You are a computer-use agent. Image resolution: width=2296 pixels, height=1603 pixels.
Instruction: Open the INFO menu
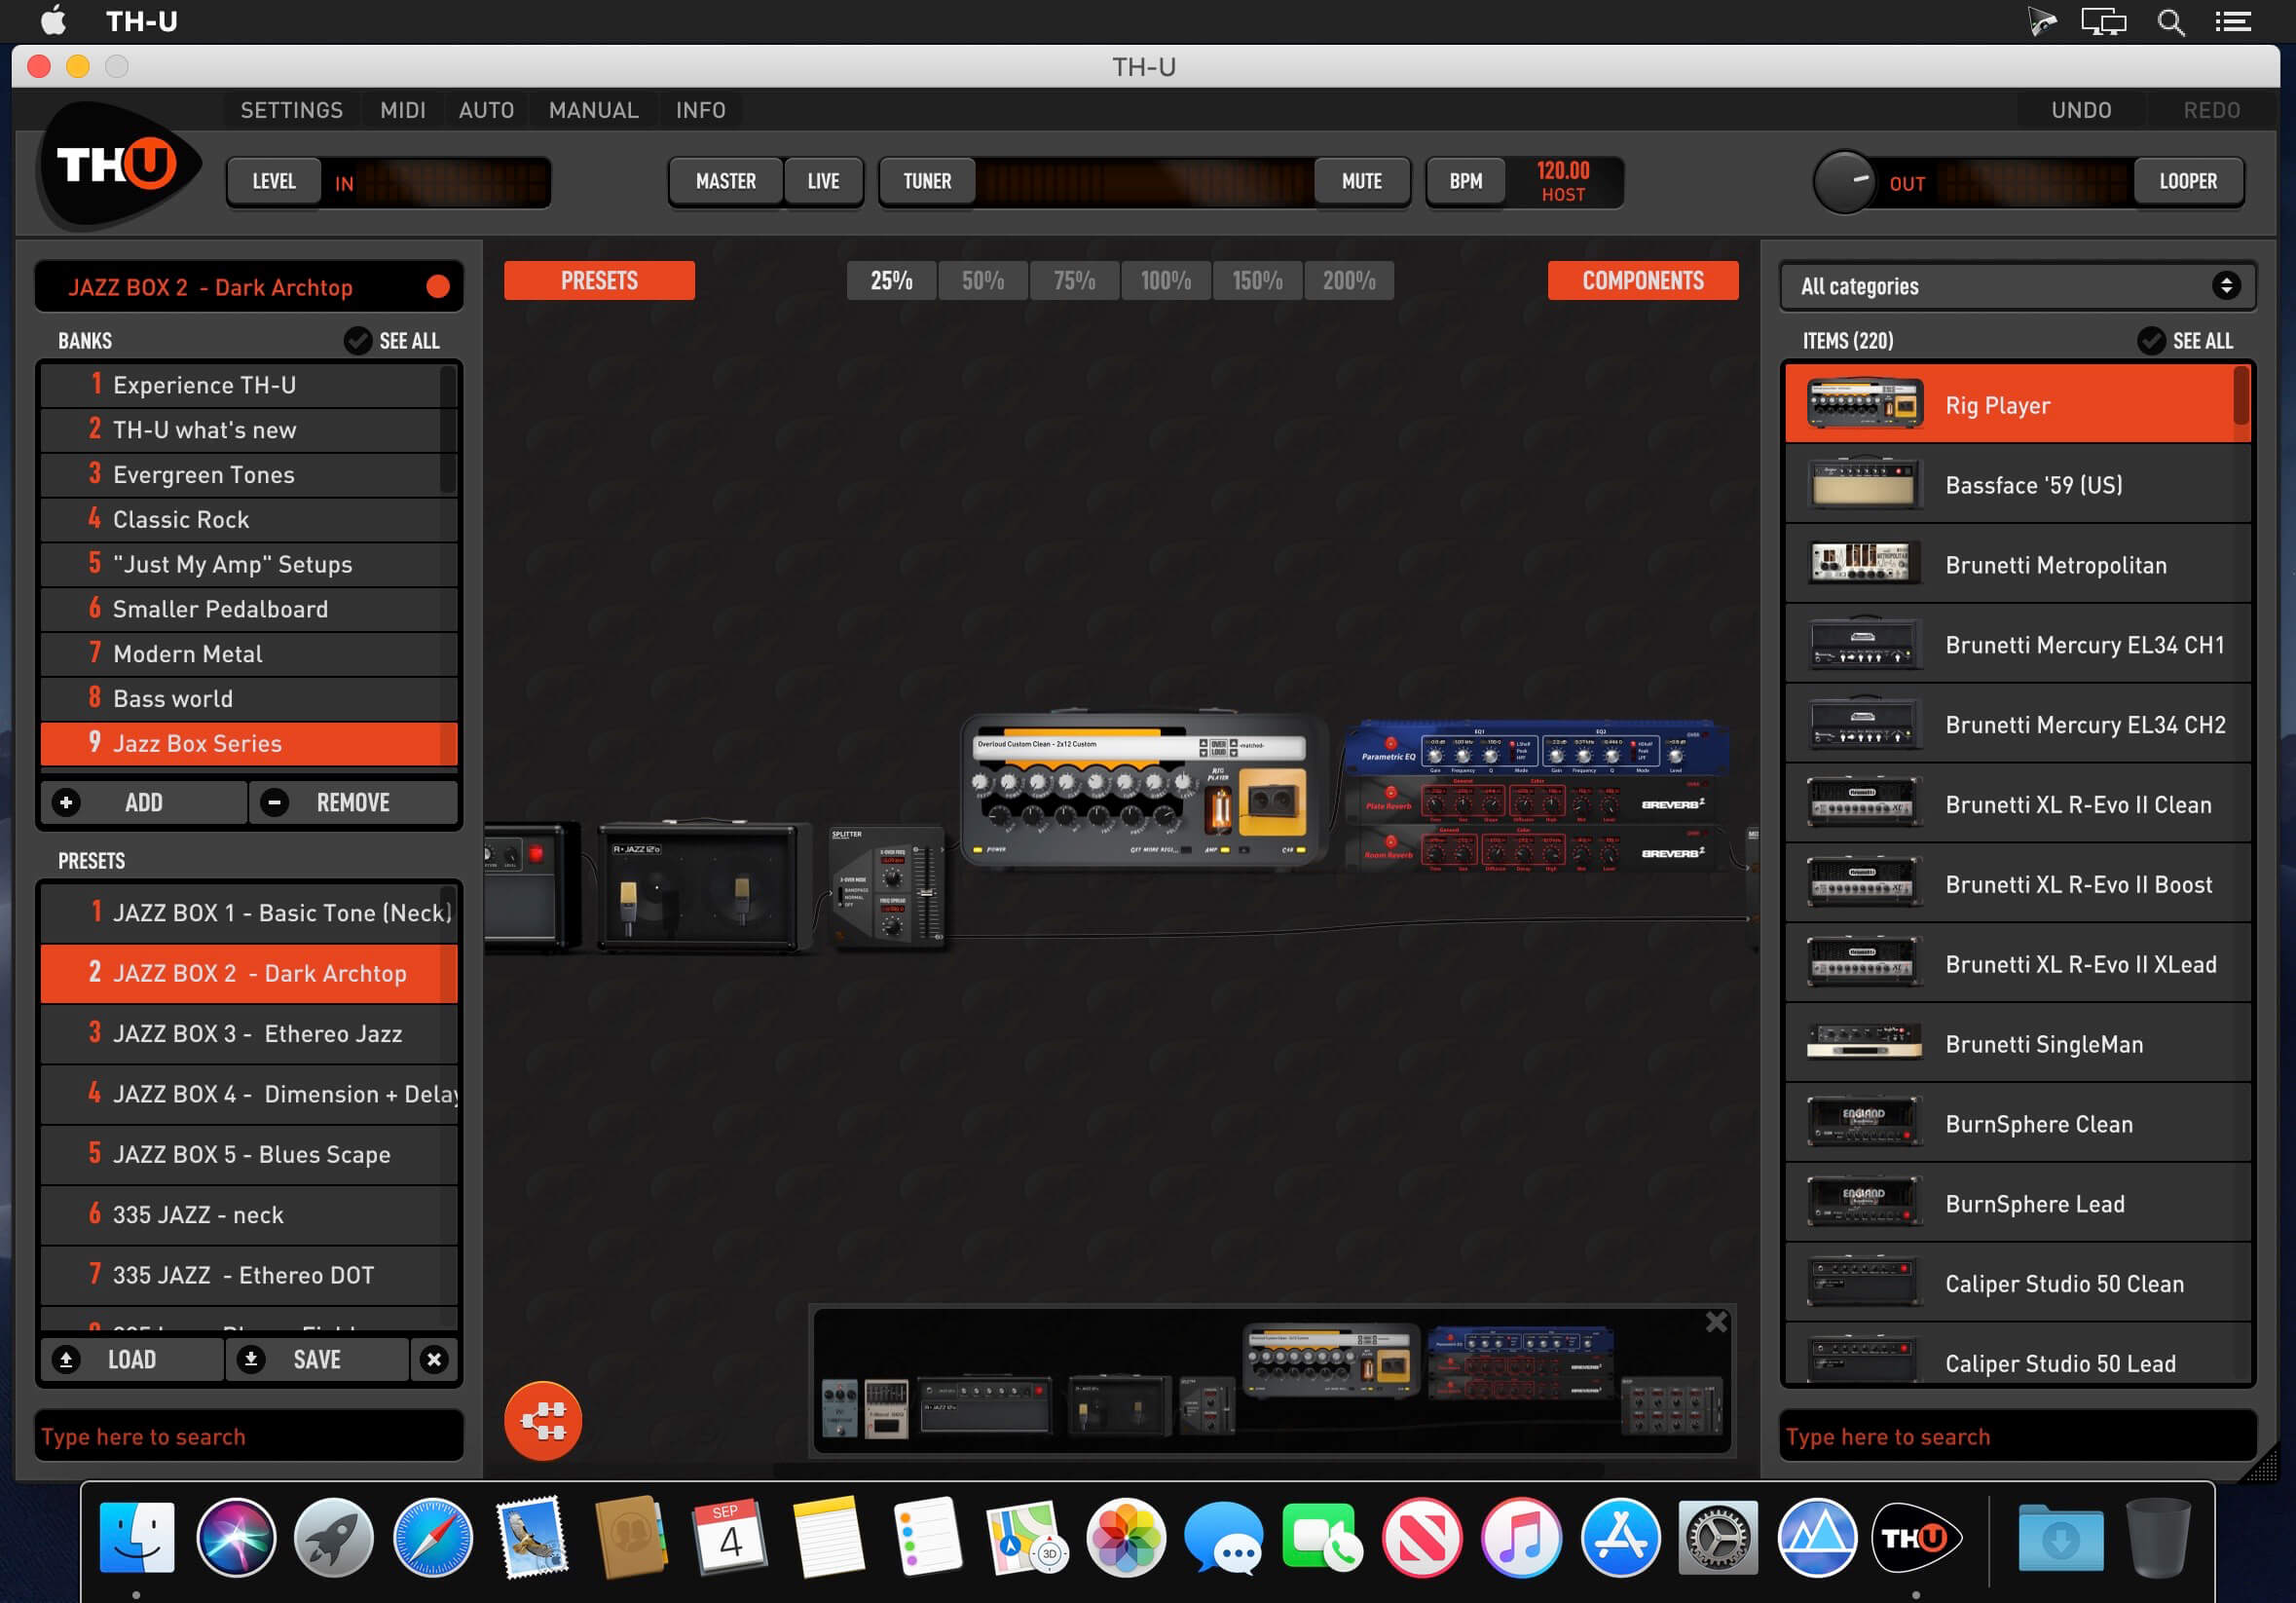tap(700, 110)
